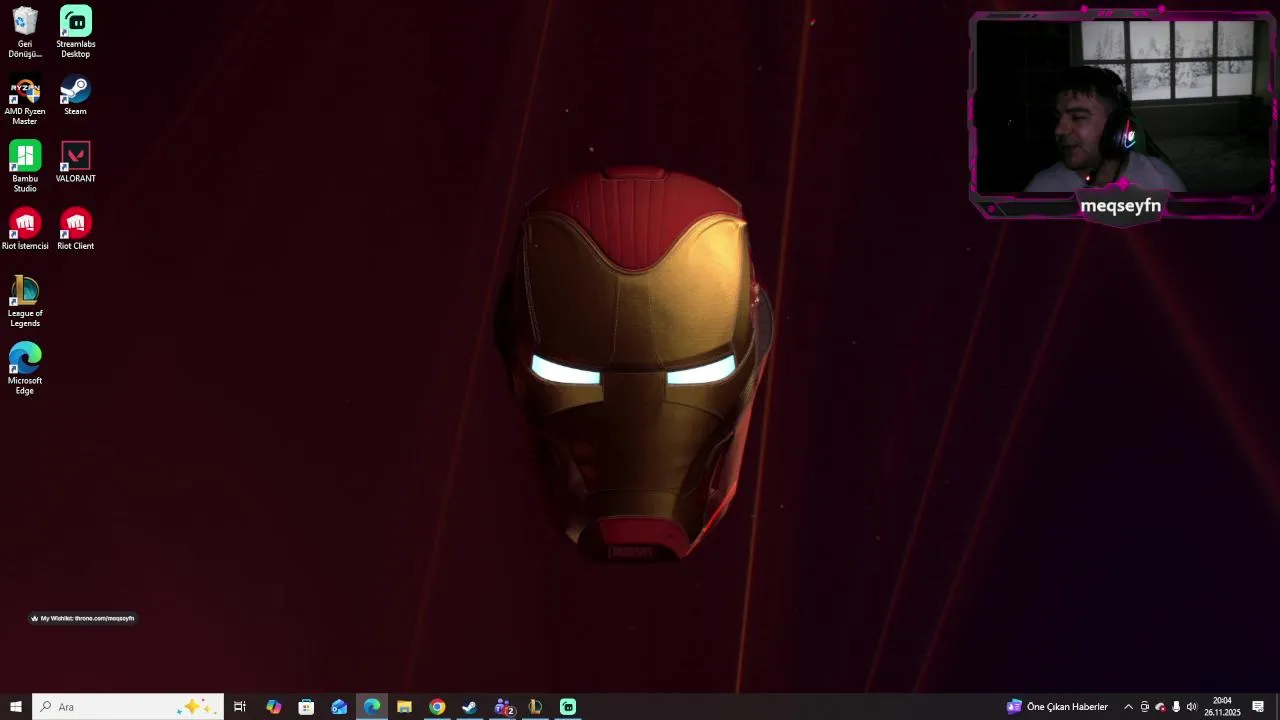Select the VALORANT desktop shortcut
The width and height of the screenshot is (1280, 720).
tap(76, 162)
